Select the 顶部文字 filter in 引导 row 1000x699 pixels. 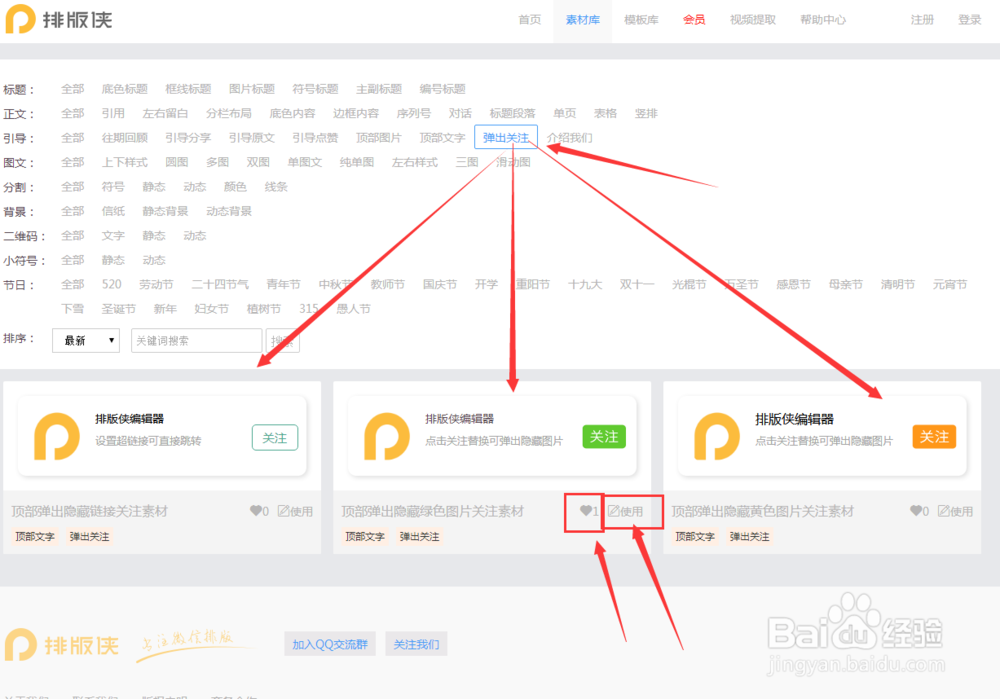tap(443, 138)
